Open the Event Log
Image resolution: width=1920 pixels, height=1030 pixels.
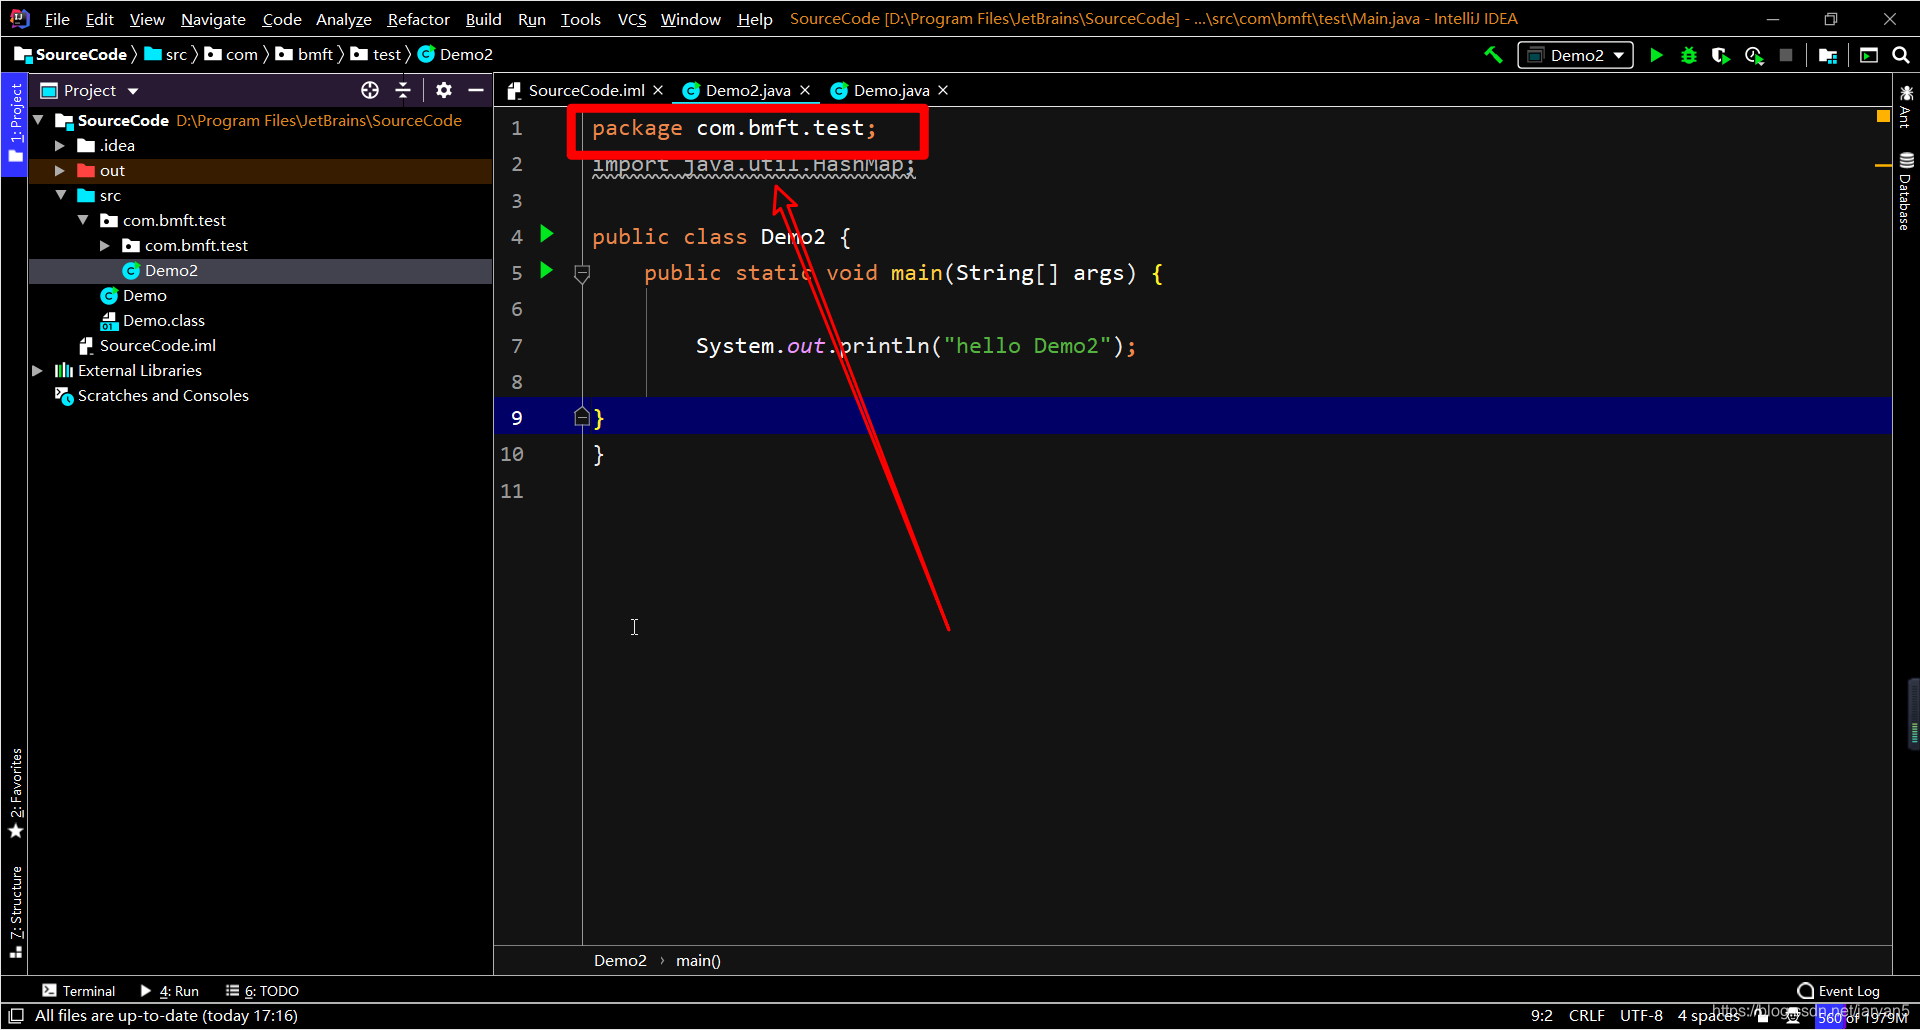click(1838, 991)
